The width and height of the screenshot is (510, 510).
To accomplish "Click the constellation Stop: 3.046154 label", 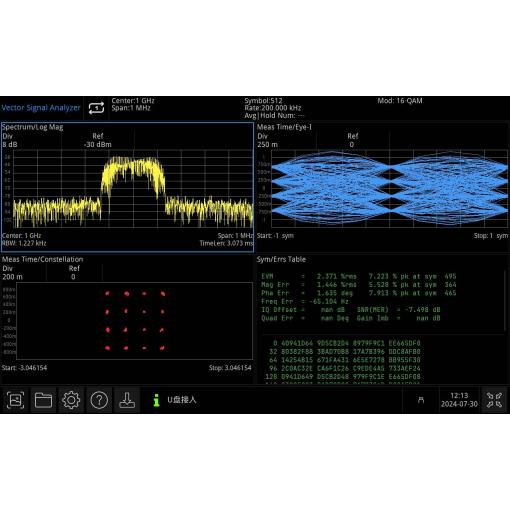I will (x=230, y=368).
